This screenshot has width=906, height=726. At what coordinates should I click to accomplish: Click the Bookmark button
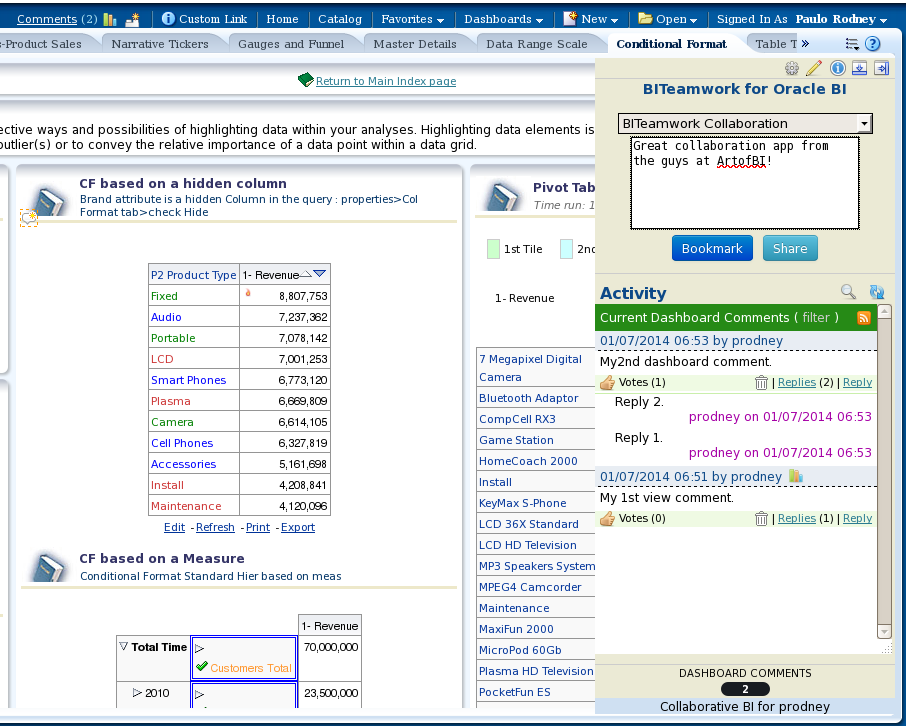[712, 247]
